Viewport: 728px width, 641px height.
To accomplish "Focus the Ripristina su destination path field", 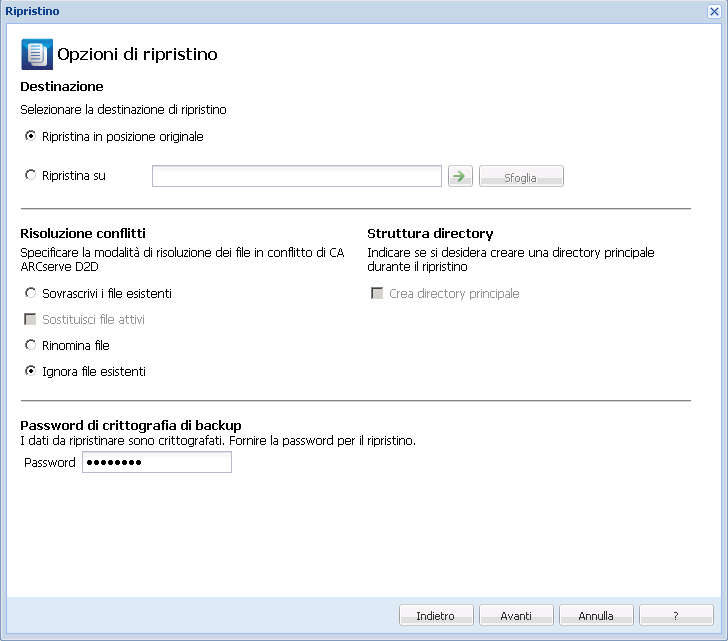I will pos(297,176).
